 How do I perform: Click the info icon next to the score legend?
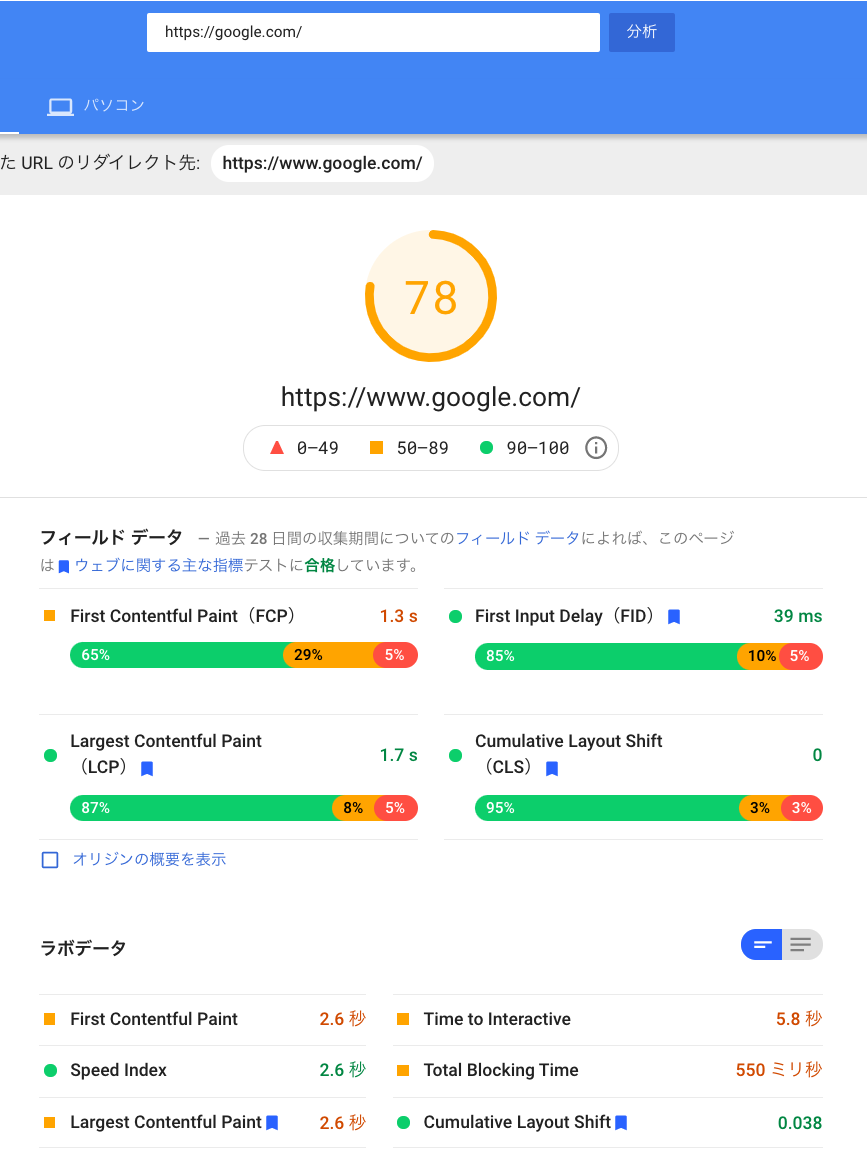[595, 448]
